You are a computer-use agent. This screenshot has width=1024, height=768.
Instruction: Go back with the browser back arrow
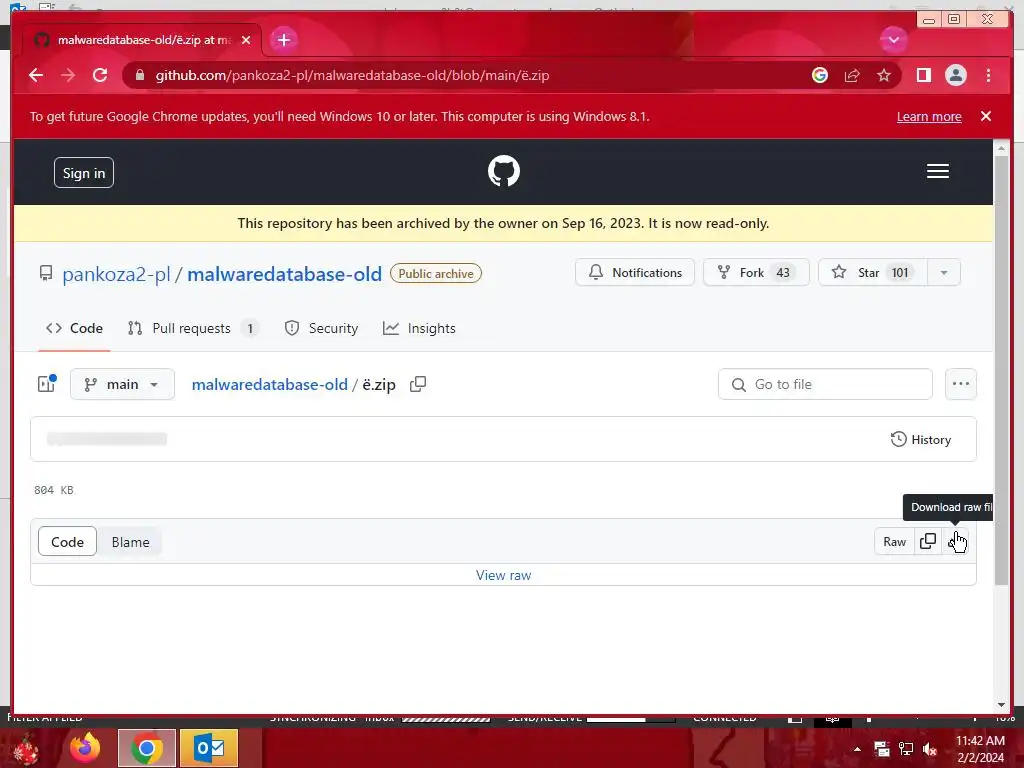point(36,75)
